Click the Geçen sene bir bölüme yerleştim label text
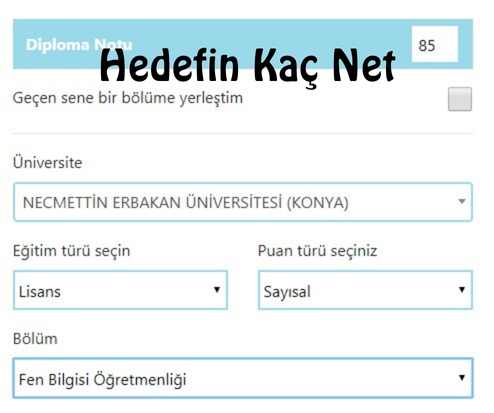Screen dimensions: 494x413 pyautogui.click(x=128, y=98)
